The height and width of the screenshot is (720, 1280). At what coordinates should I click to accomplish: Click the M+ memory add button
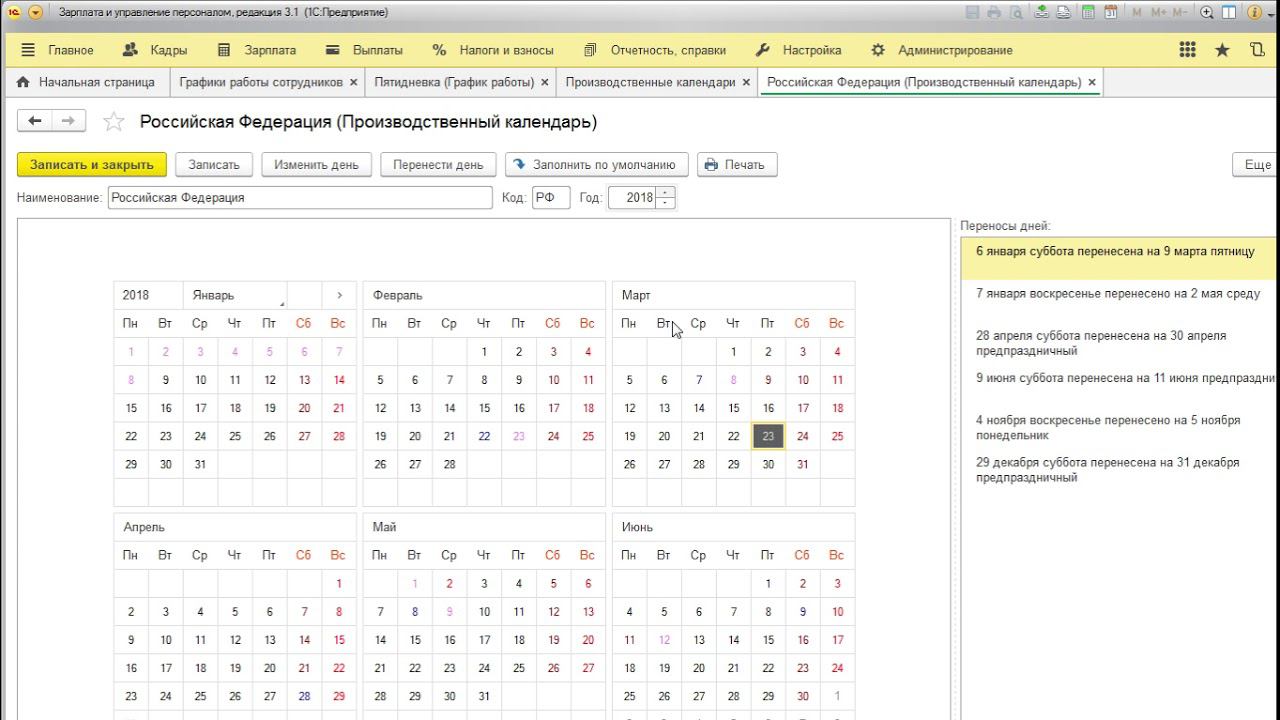1160,12
